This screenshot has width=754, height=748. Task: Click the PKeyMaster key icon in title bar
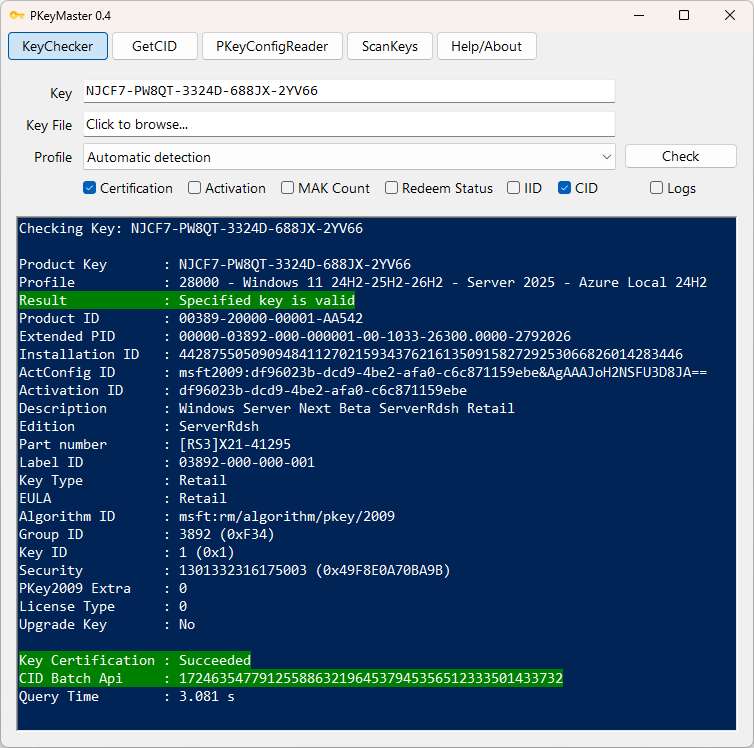(17, 15)
